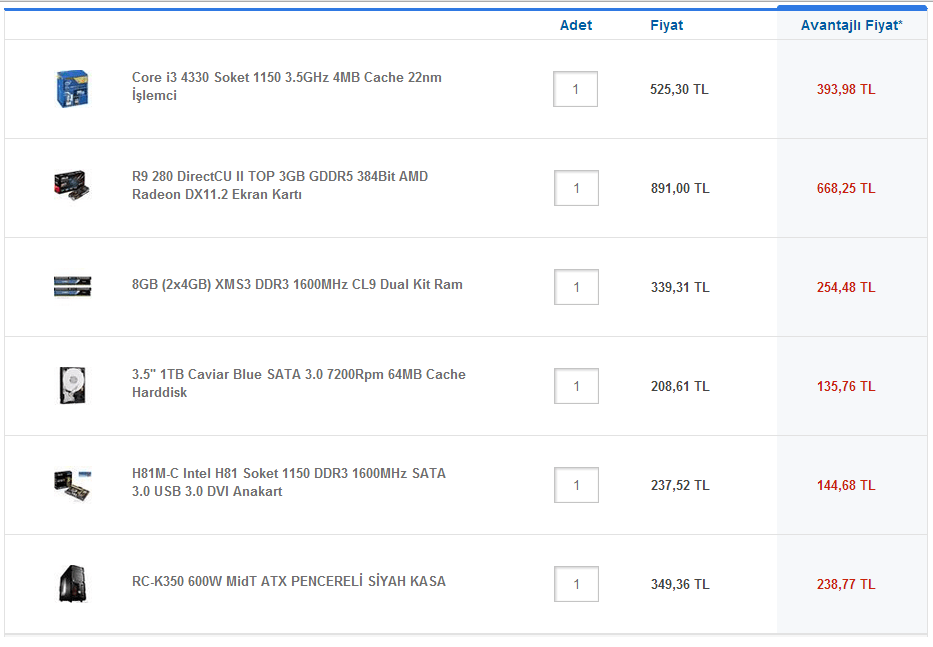
Task: Select the discounted price 668,25 TL
Action: coord(846,188)
